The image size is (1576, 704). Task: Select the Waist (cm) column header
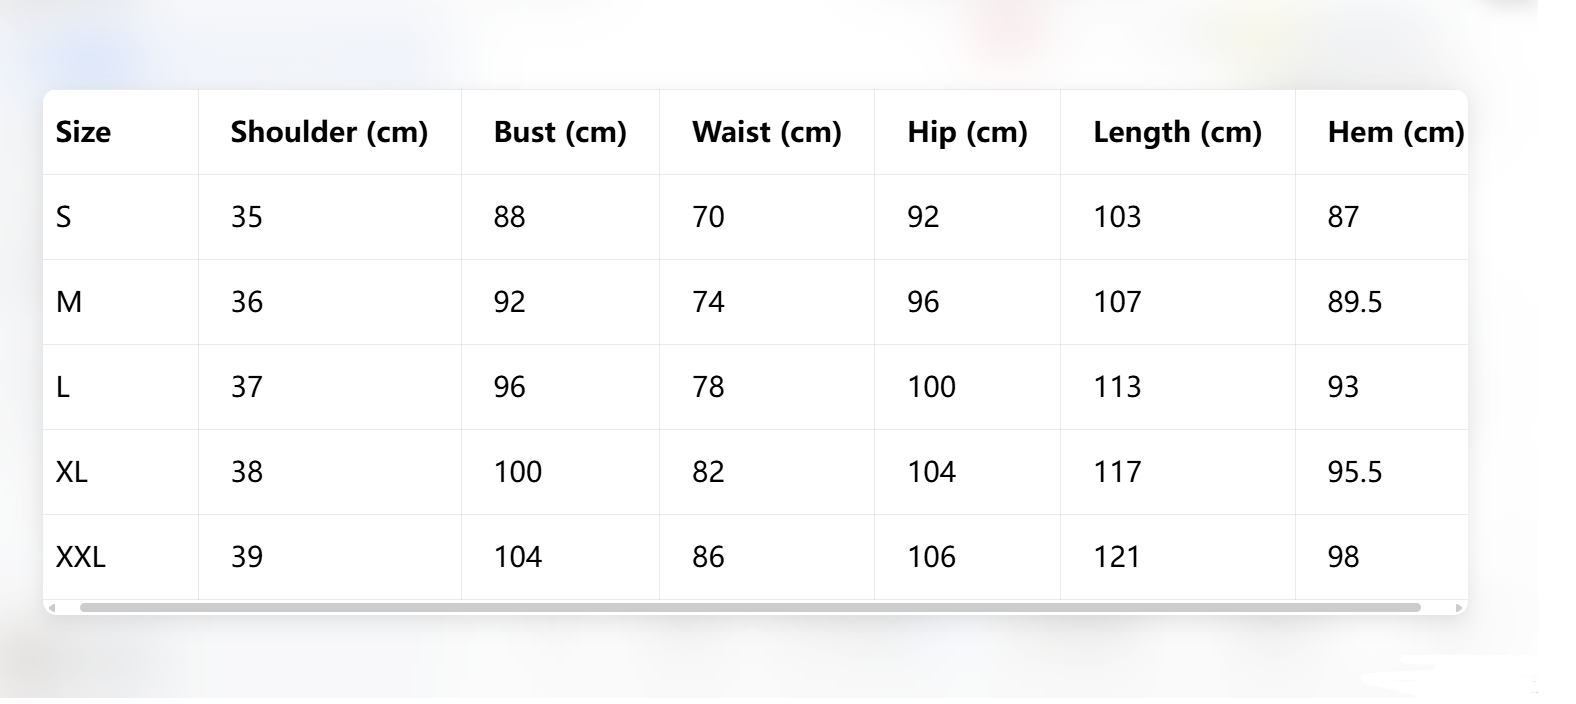[767, 131]
